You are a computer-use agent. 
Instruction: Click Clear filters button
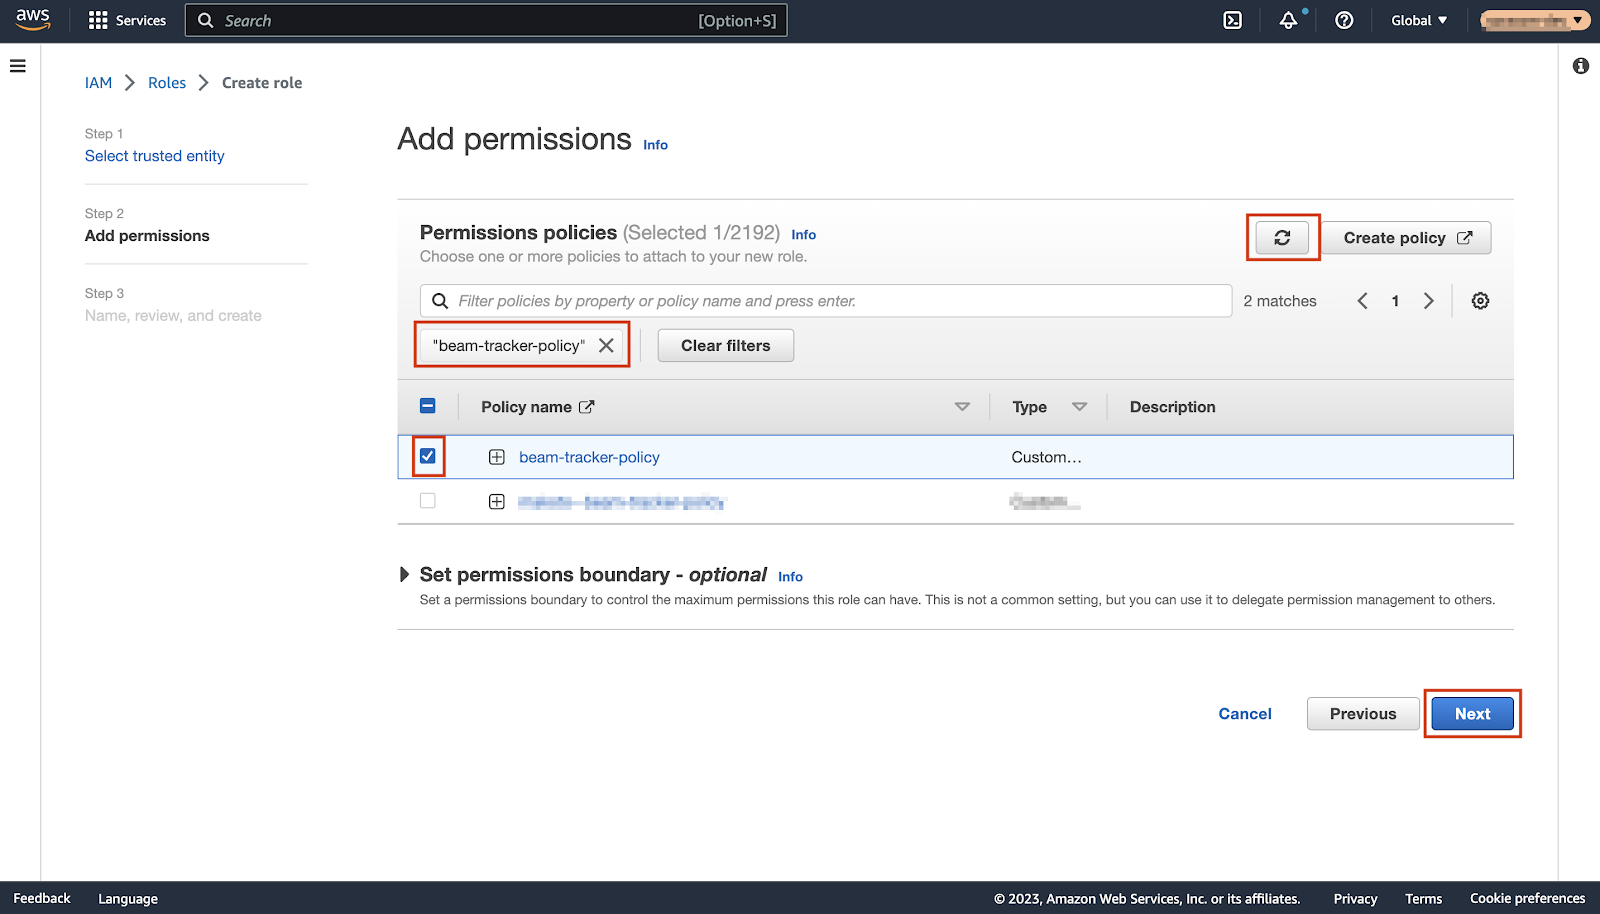725,346
